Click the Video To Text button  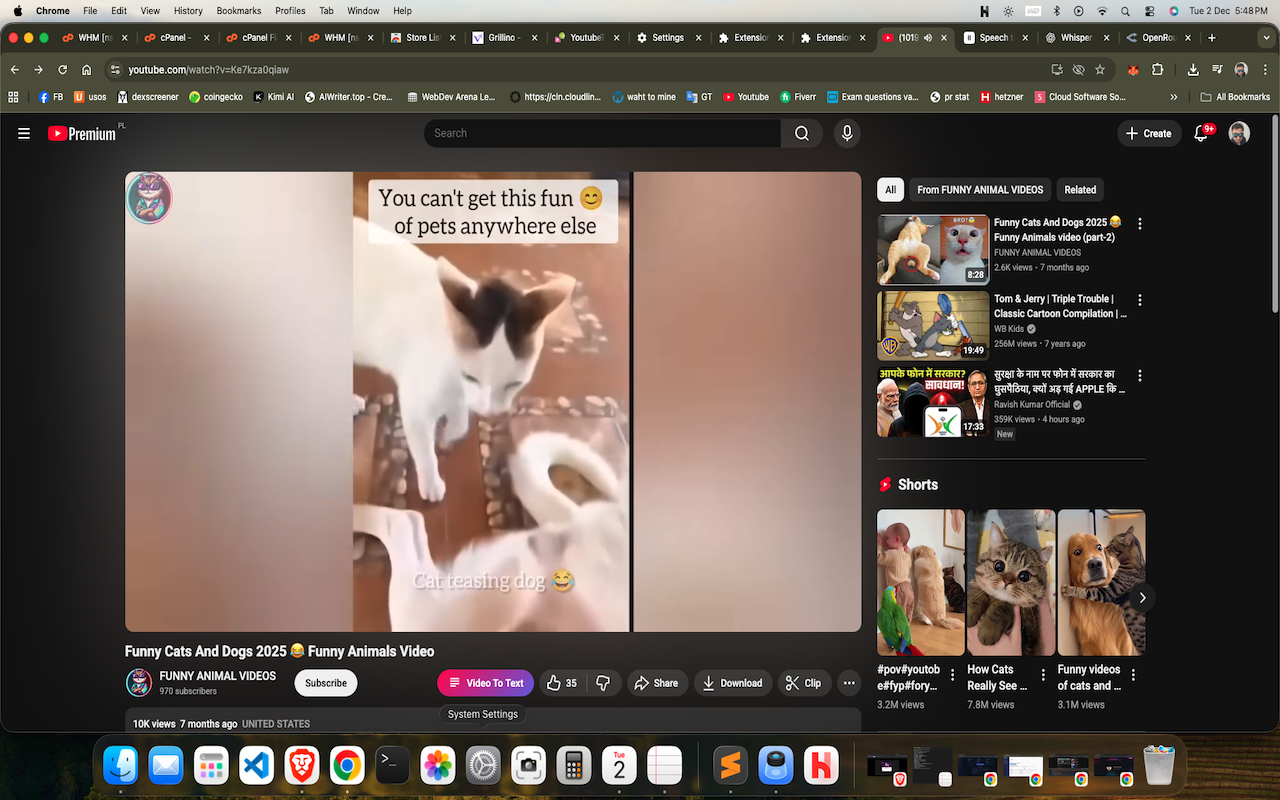(x=485, y=683)
